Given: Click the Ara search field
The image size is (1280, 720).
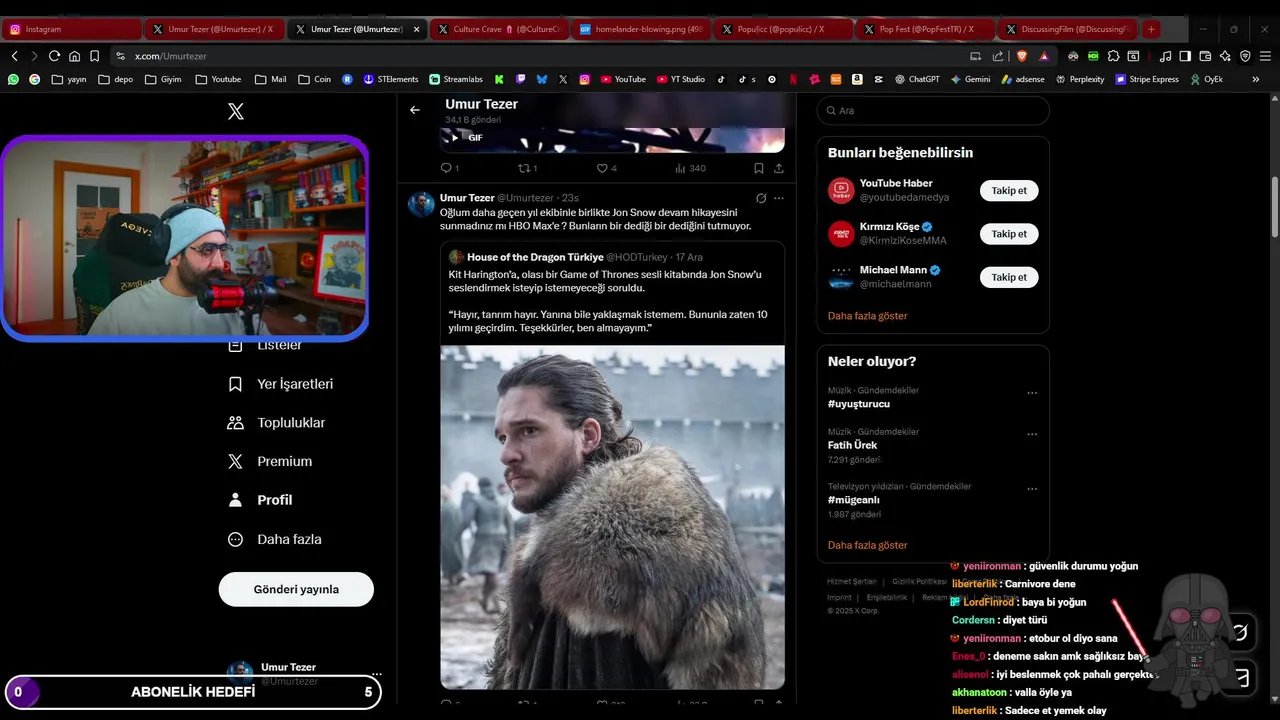Looking at the screenshot, I should coord(933,111).
